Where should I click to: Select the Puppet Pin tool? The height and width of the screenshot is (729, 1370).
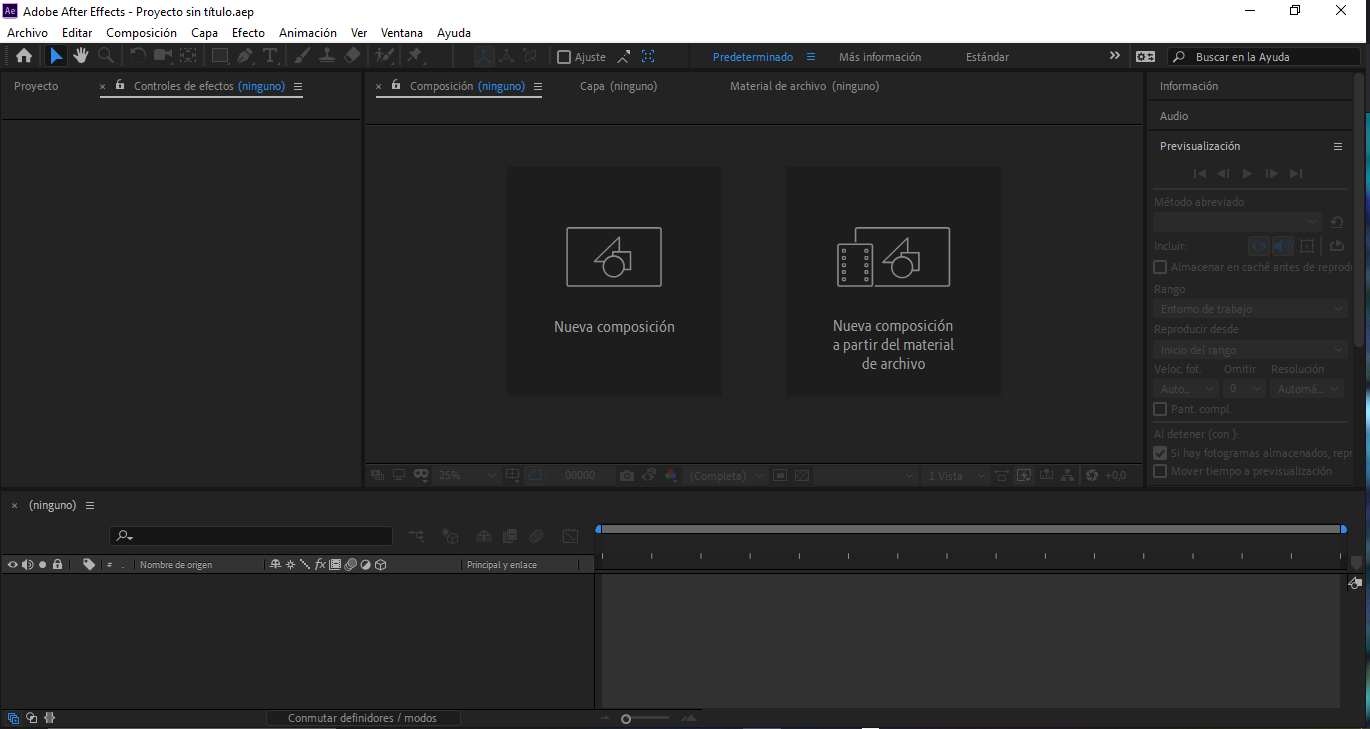pos(414,56)
